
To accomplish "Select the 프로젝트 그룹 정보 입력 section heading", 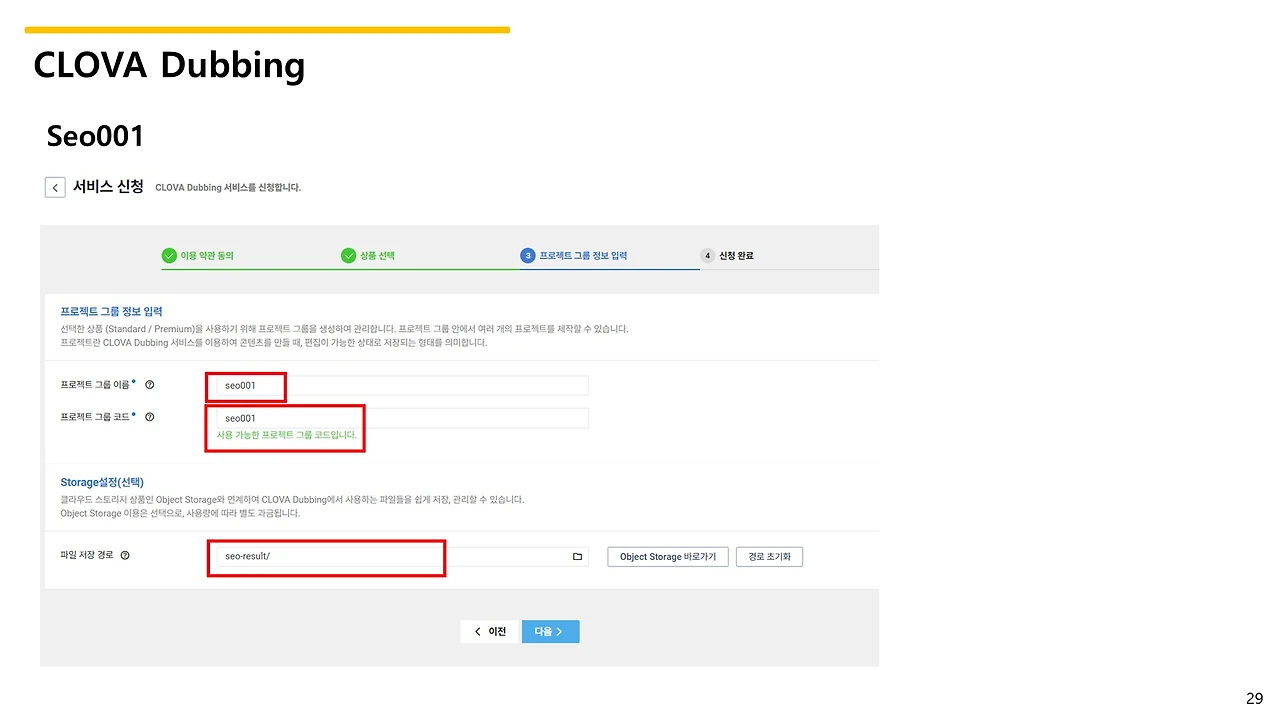I will [111, 312].
